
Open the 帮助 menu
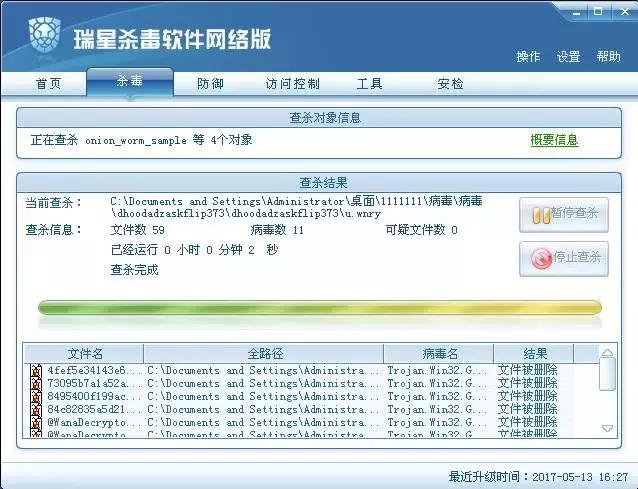[x=608, y=56]
